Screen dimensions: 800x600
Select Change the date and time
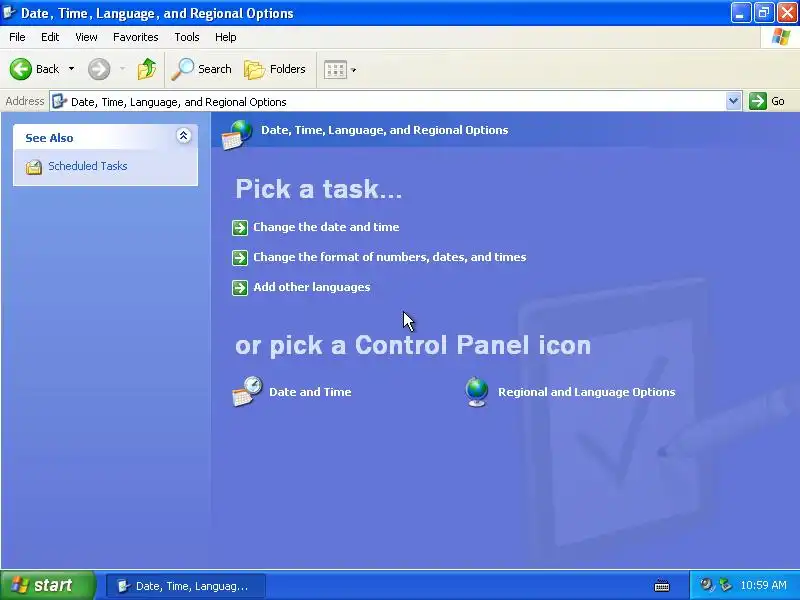tap(326, 227)
